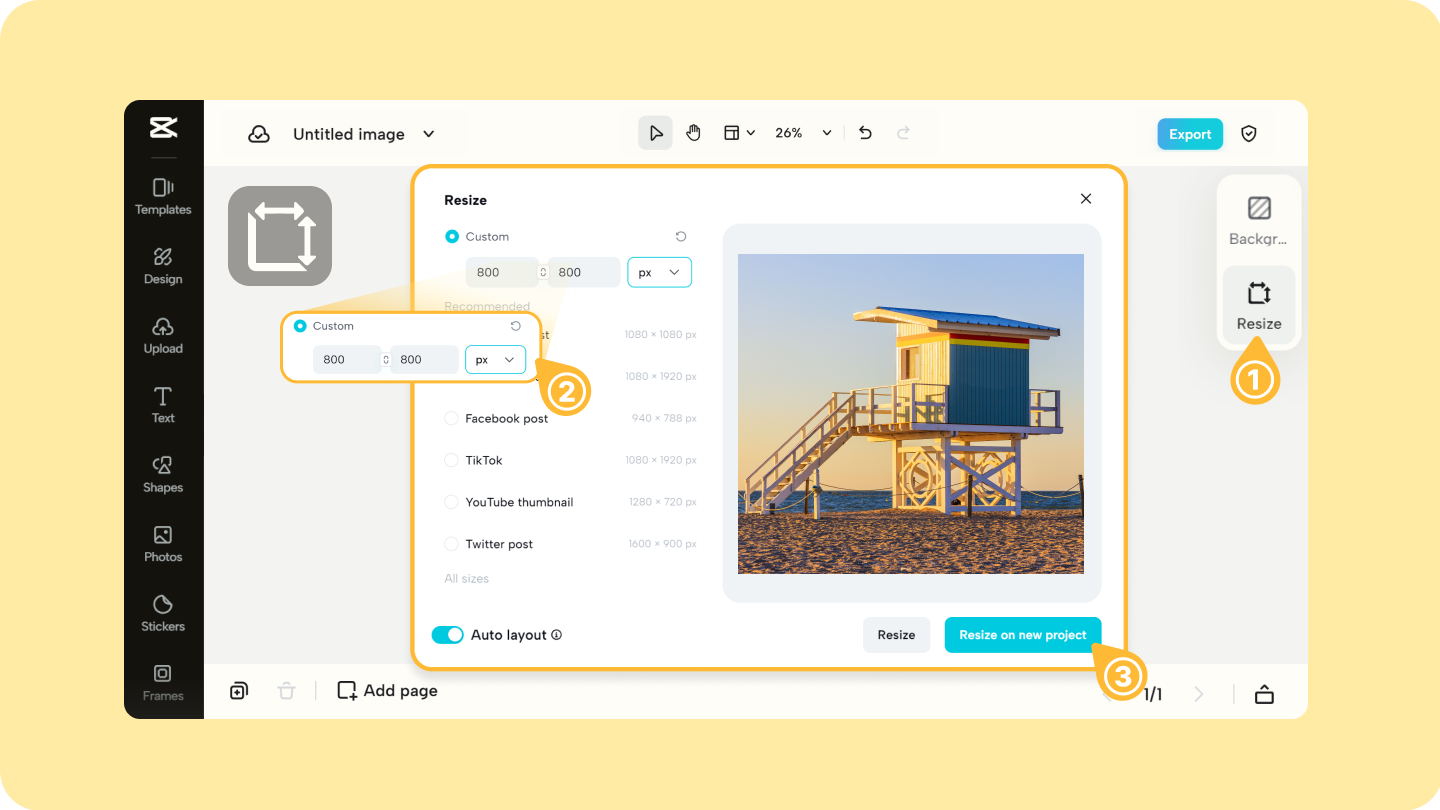The image size is (1440, 810).
Task: Click the lifeguard tower preview image
Action: click(911, 414)
